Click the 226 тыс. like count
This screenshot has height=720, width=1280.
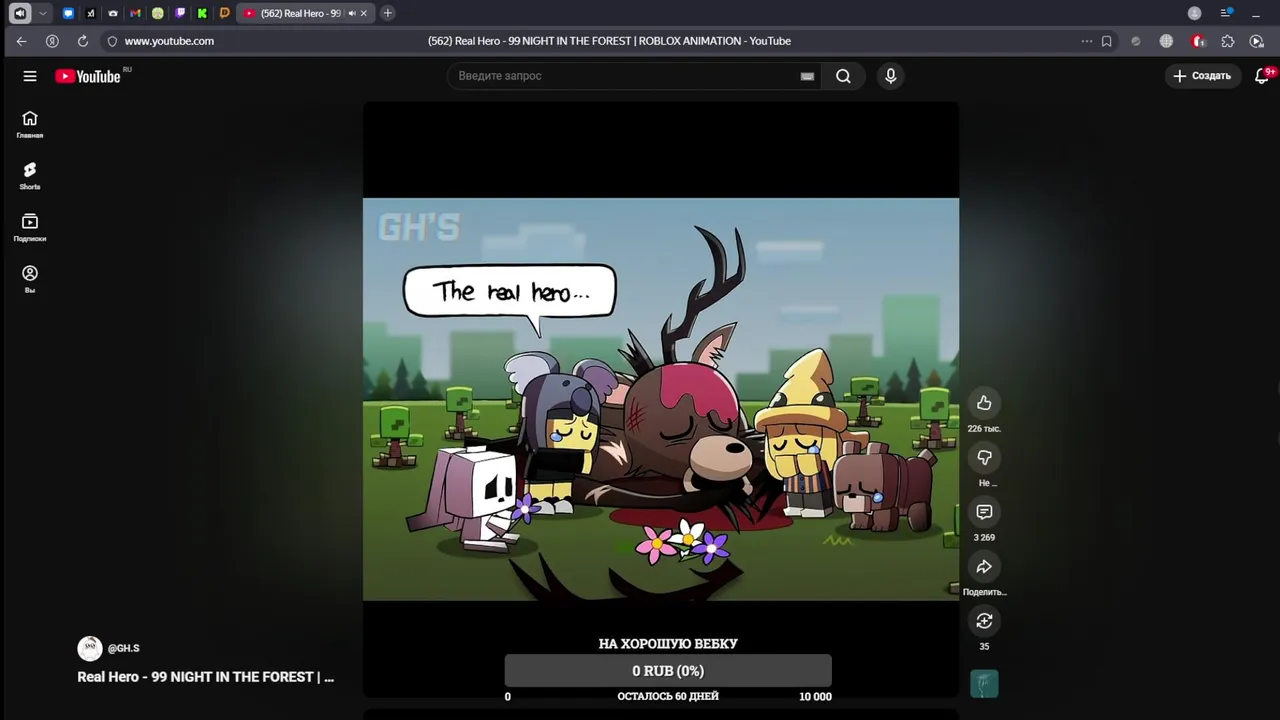[984, 429]
